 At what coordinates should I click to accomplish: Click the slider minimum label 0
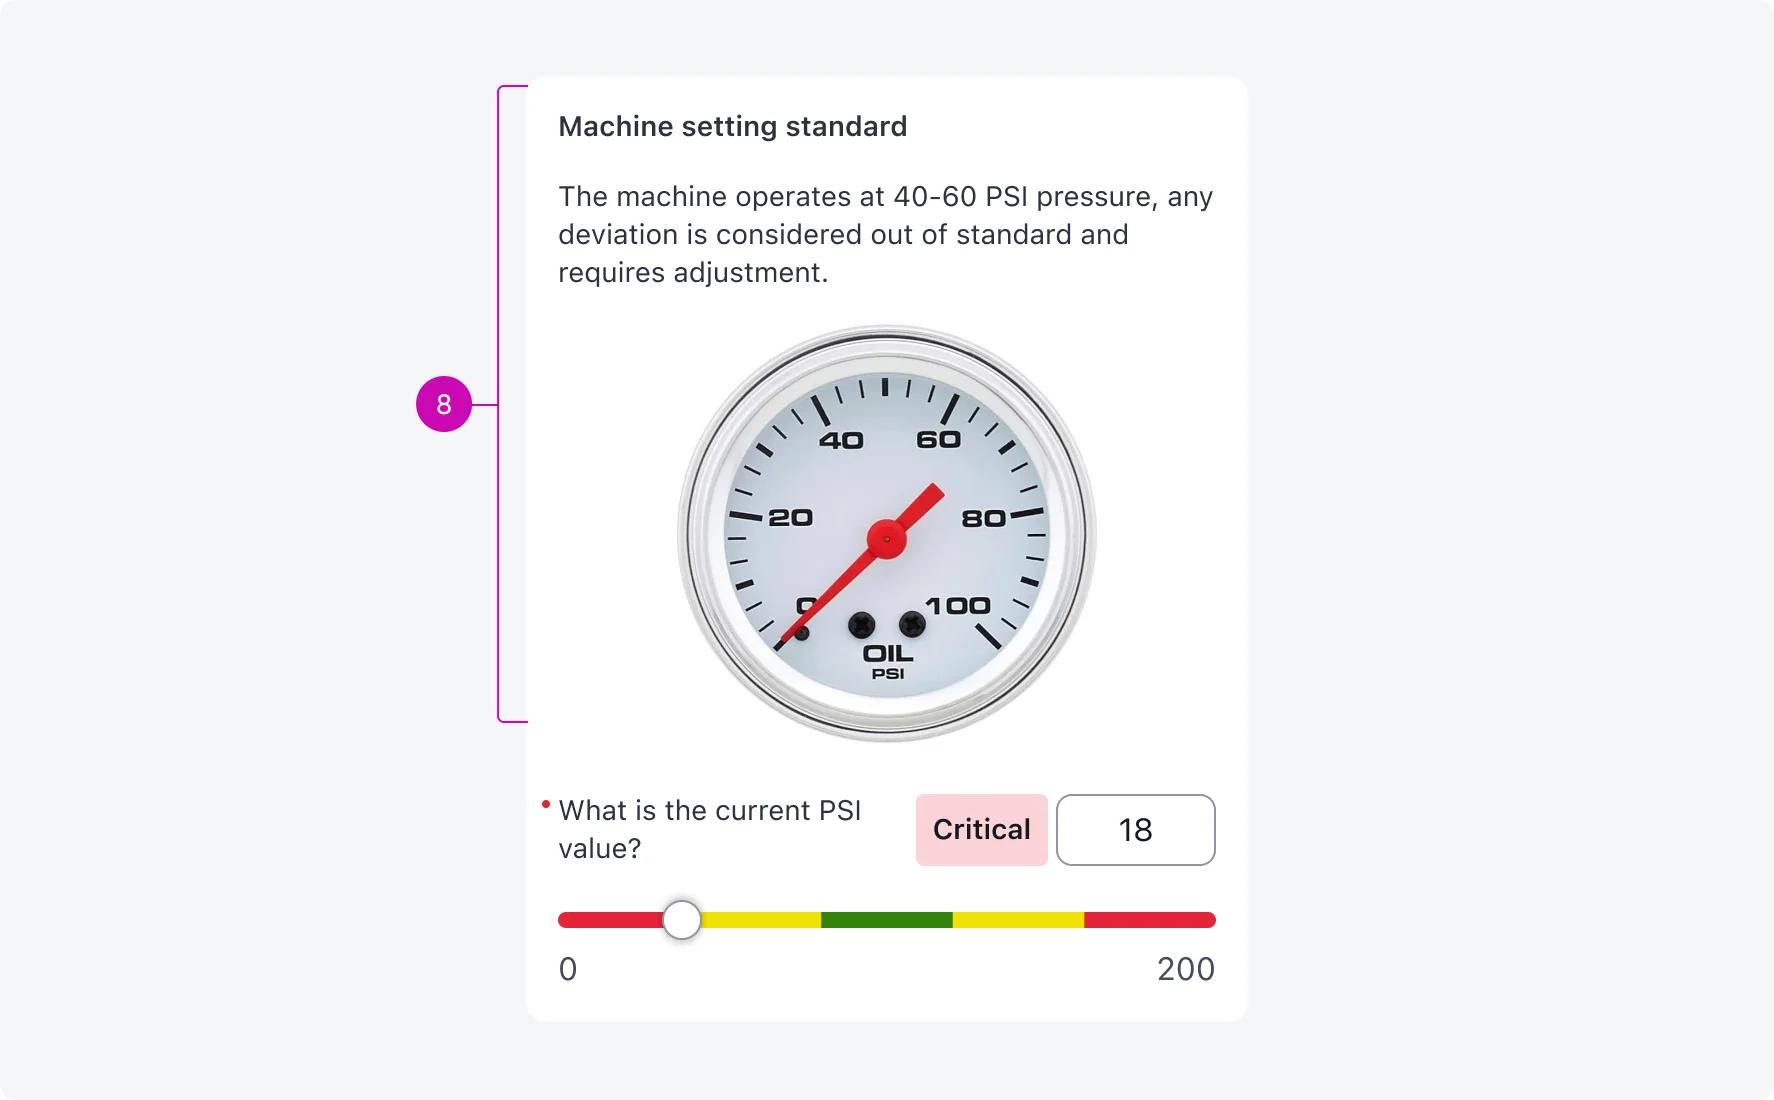coord(568,969)
